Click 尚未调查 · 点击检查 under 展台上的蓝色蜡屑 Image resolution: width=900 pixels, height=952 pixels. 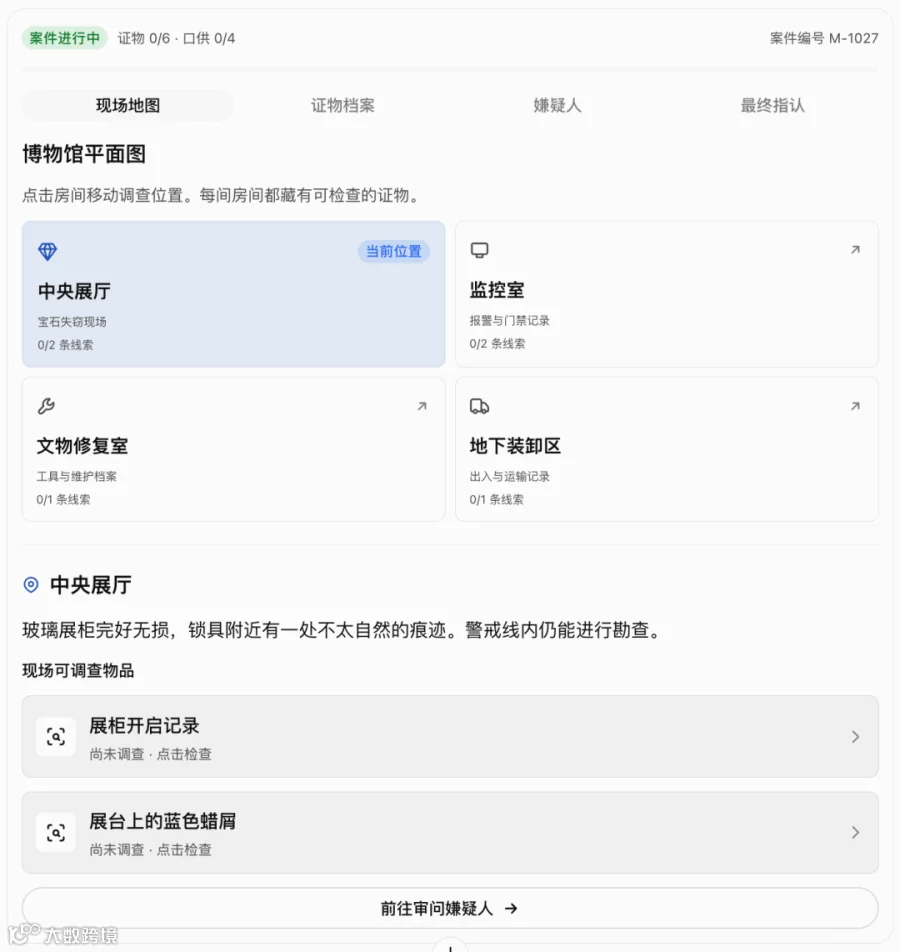click(151, 850)
